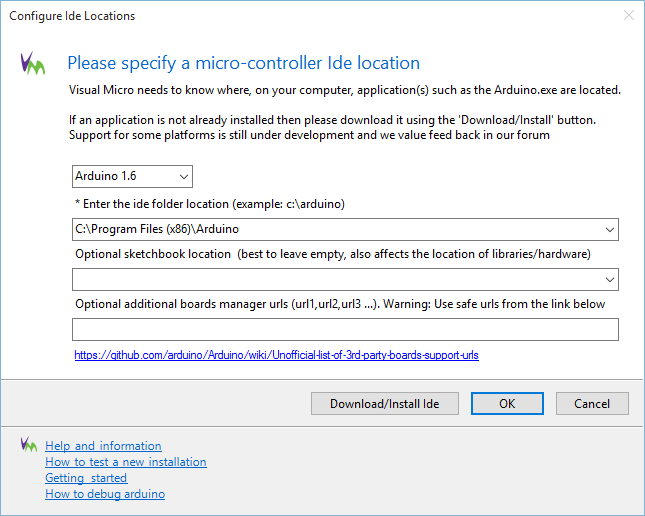
Task: Open the unofficial 3rd party boards github link
Action: [x=276, y=355]
